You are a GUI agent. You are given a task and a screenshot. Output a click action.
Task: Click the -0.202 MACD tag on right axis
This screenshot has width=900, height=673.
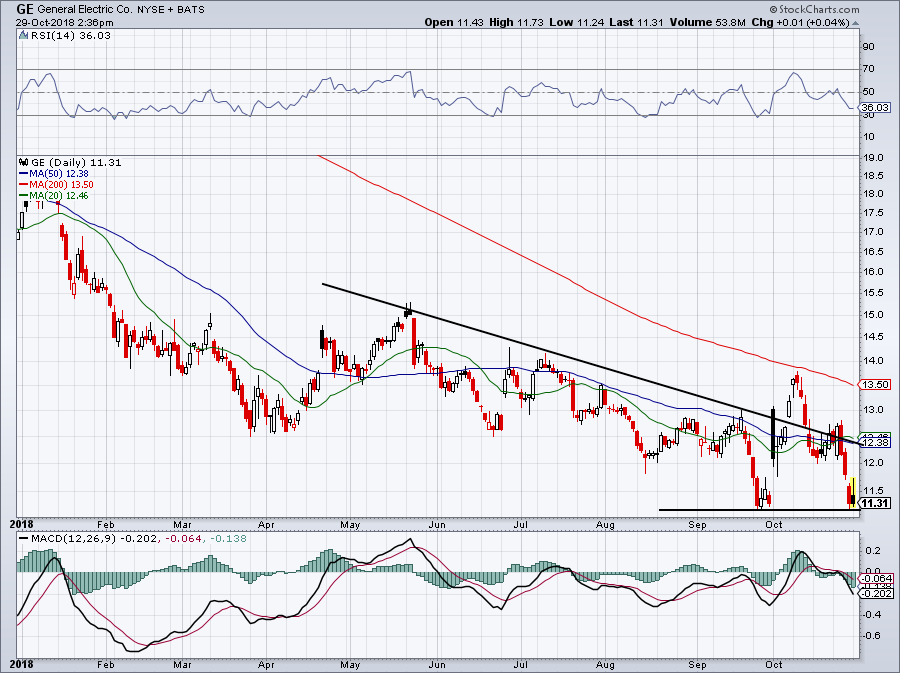875,593
